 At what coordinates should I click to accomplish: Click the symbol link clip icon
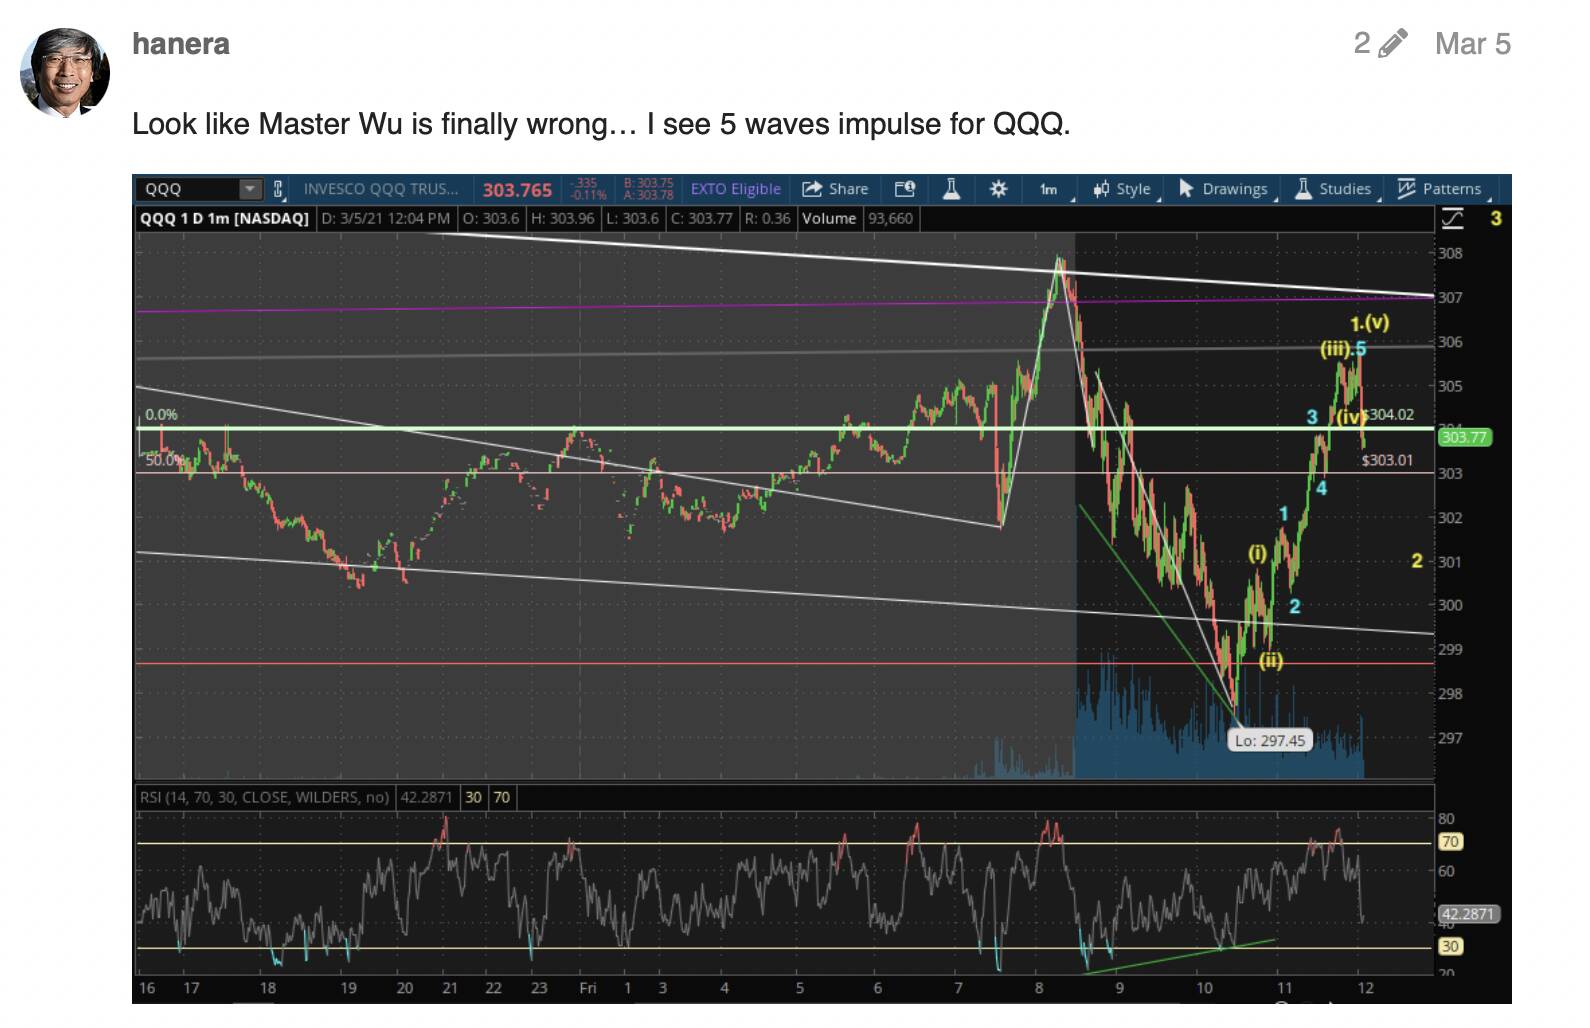point(279,189)
